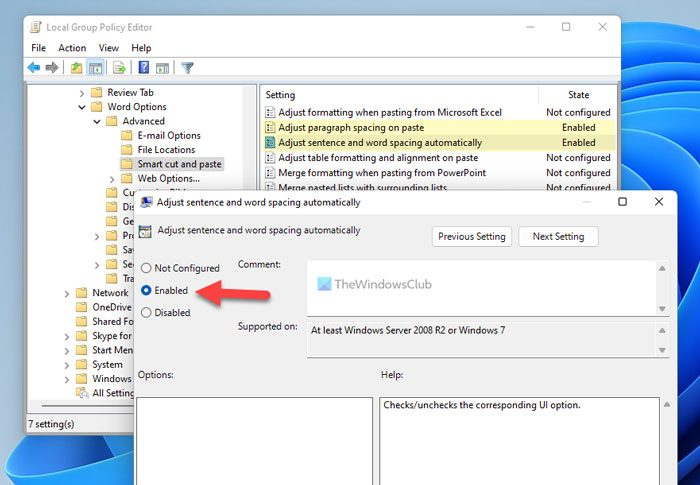Click the Review Tab folder icon
The height and width of the screenshot is (485, 700).
[96, 92]
